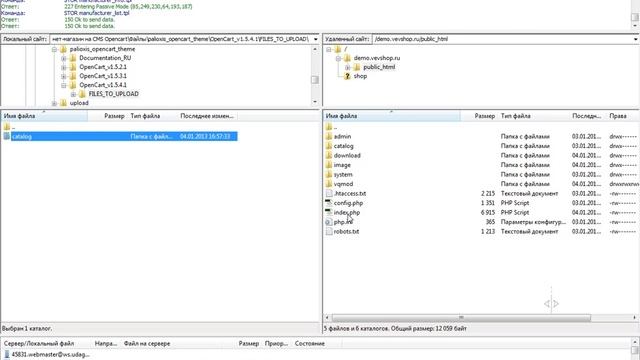This screenshot has height=360, width=640.
Task: Click the remote Последнее изменение column header
Action: pyautogui.click(x=587, y=116)
